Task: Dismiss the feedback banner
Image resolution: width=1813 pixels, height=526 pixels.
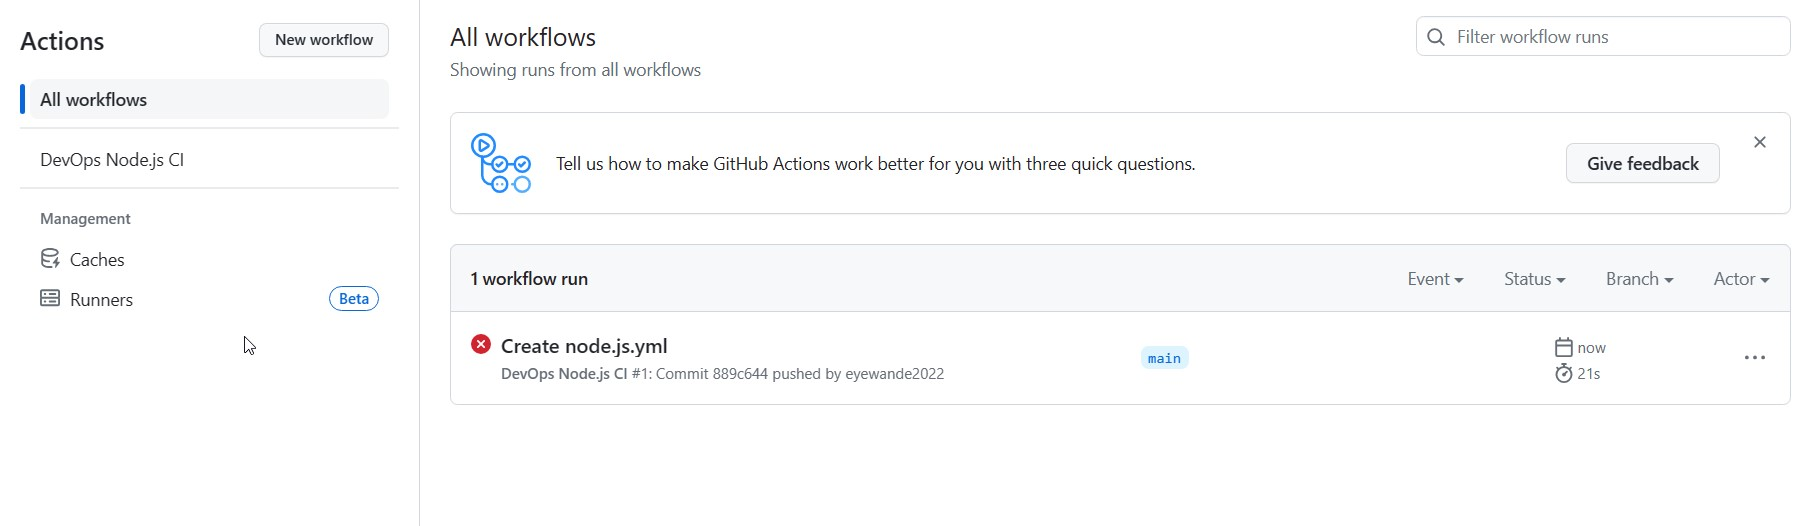Action: [1760, 142]
